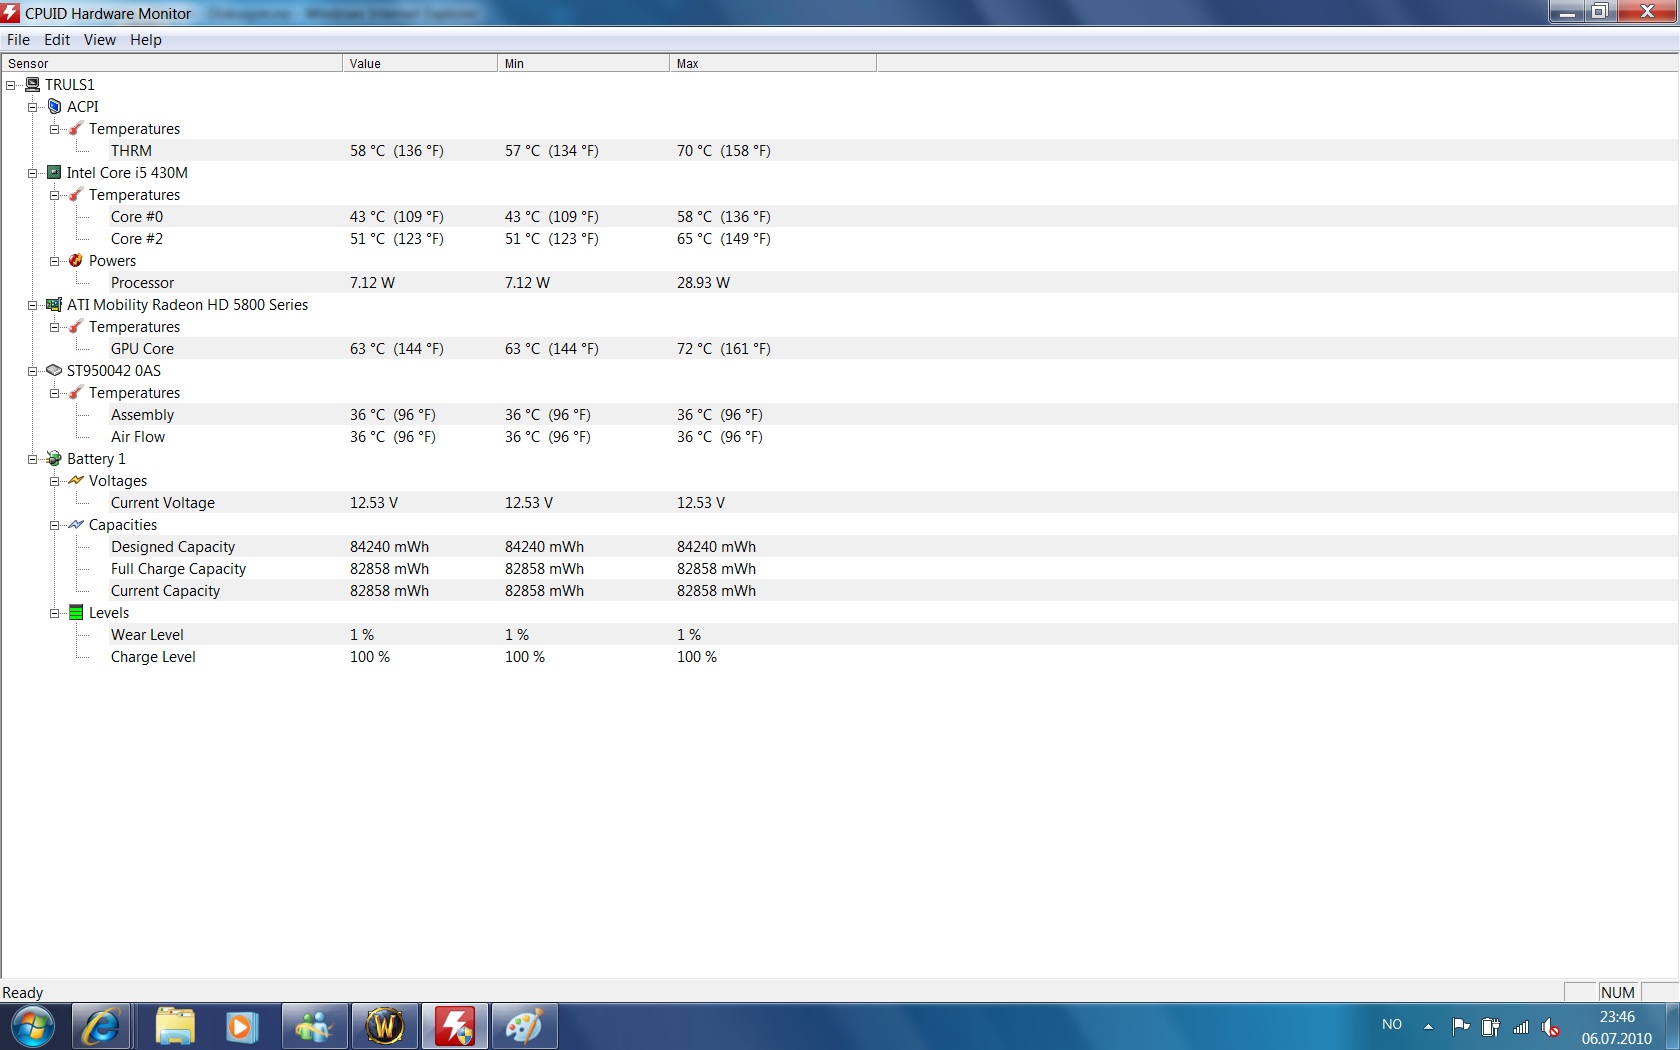This screenshot has width=1680, height=1050.
Task: Click the green Levels icon
Action: [x=76, y=613]
